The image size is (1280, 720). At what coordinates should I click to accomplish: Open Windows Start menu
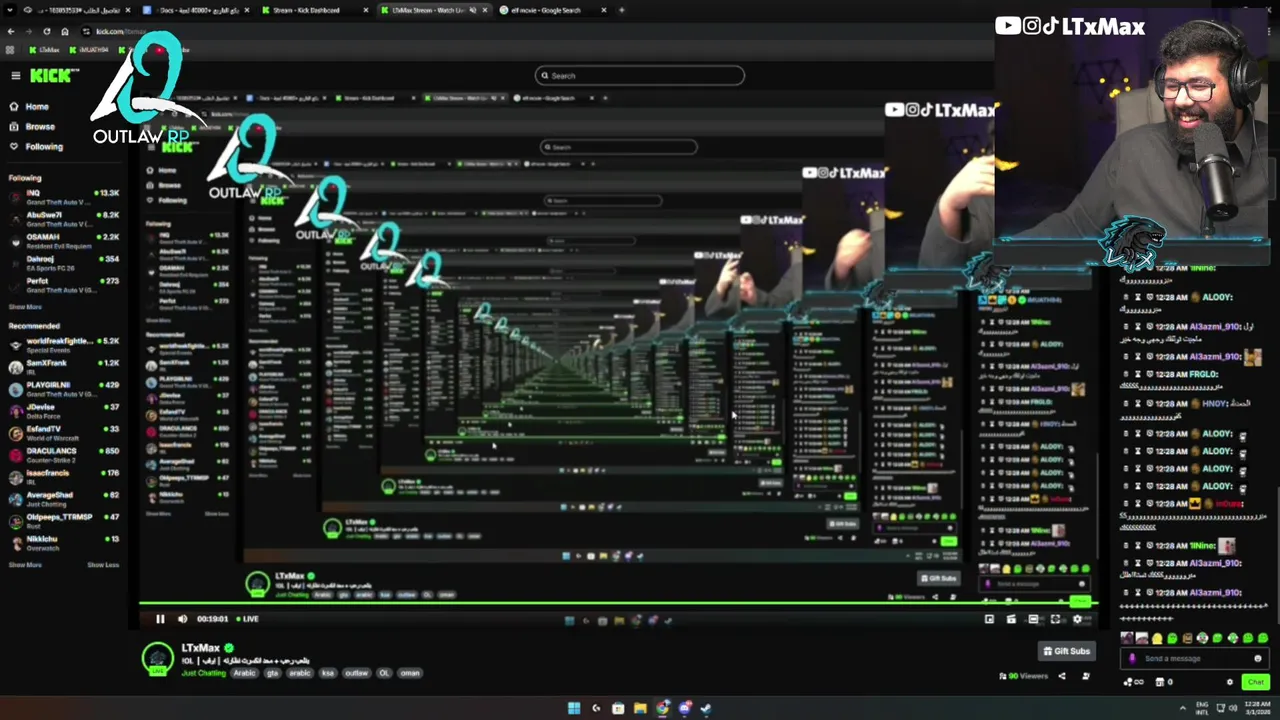(x=574, y=708)
